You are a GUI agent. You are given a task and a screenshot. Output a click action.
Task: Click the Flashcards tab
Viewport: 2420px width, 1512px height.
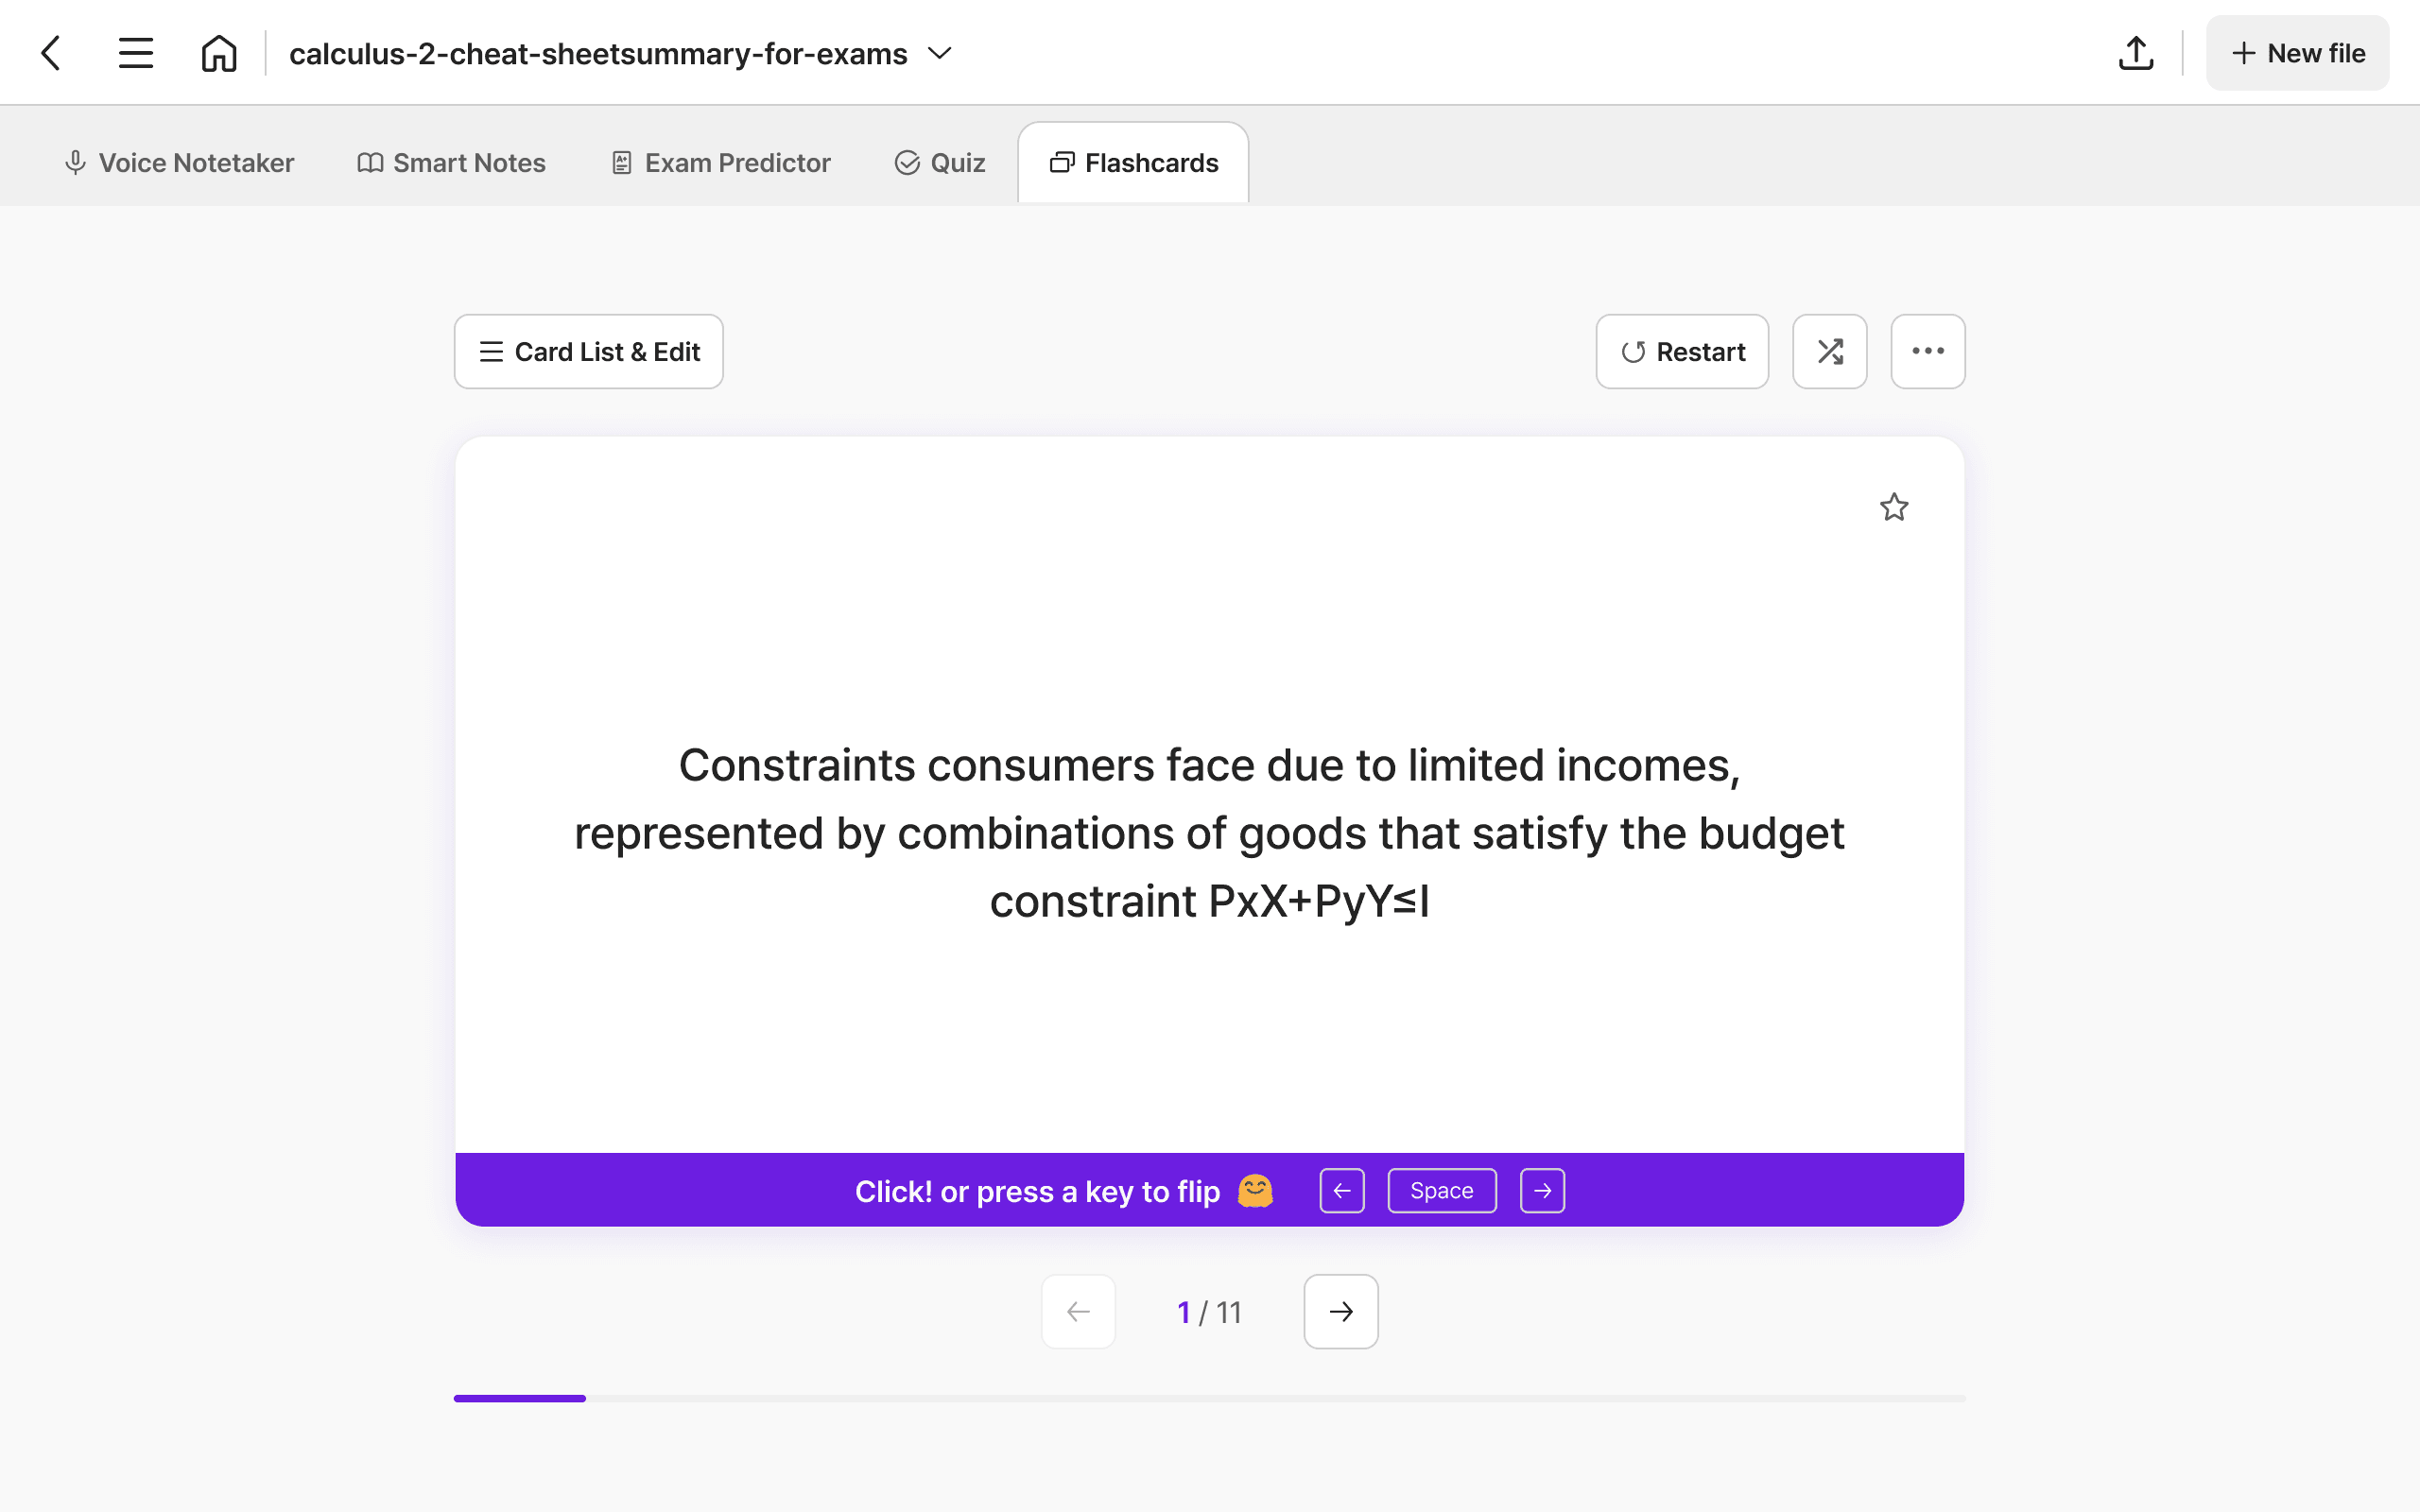coord(1134,161)
